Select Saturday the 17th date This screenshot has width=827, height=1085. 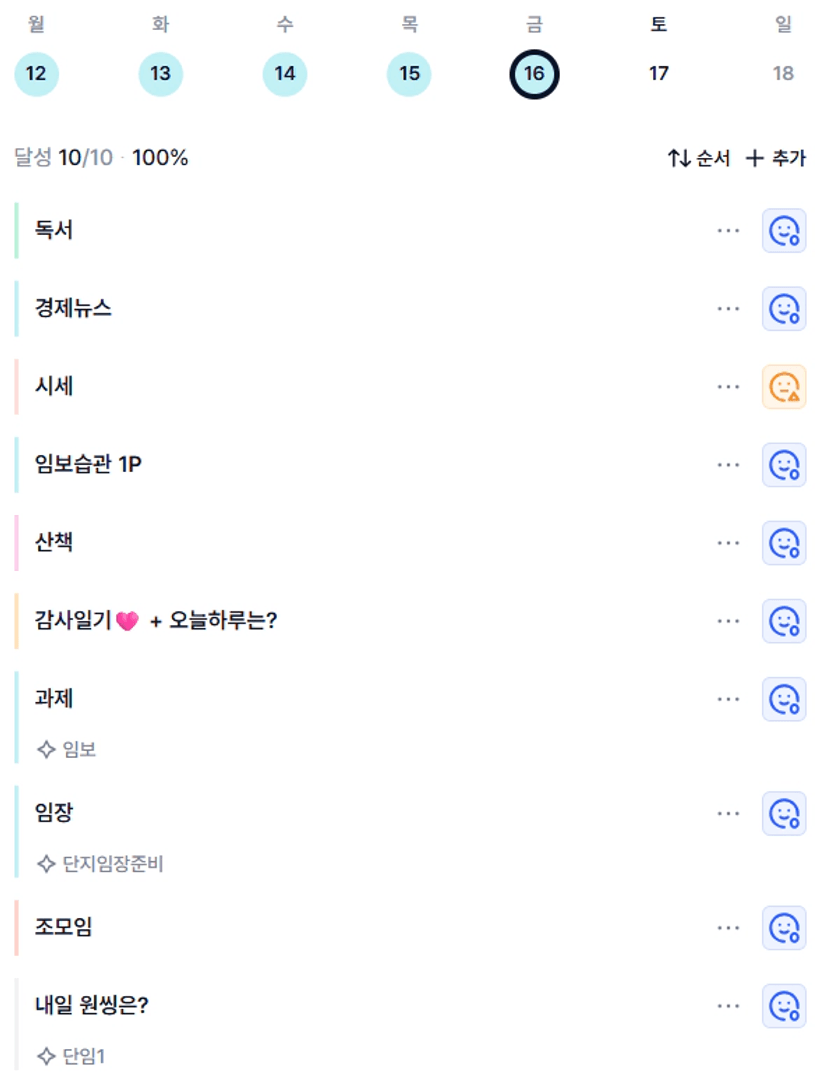pos(658,74)
